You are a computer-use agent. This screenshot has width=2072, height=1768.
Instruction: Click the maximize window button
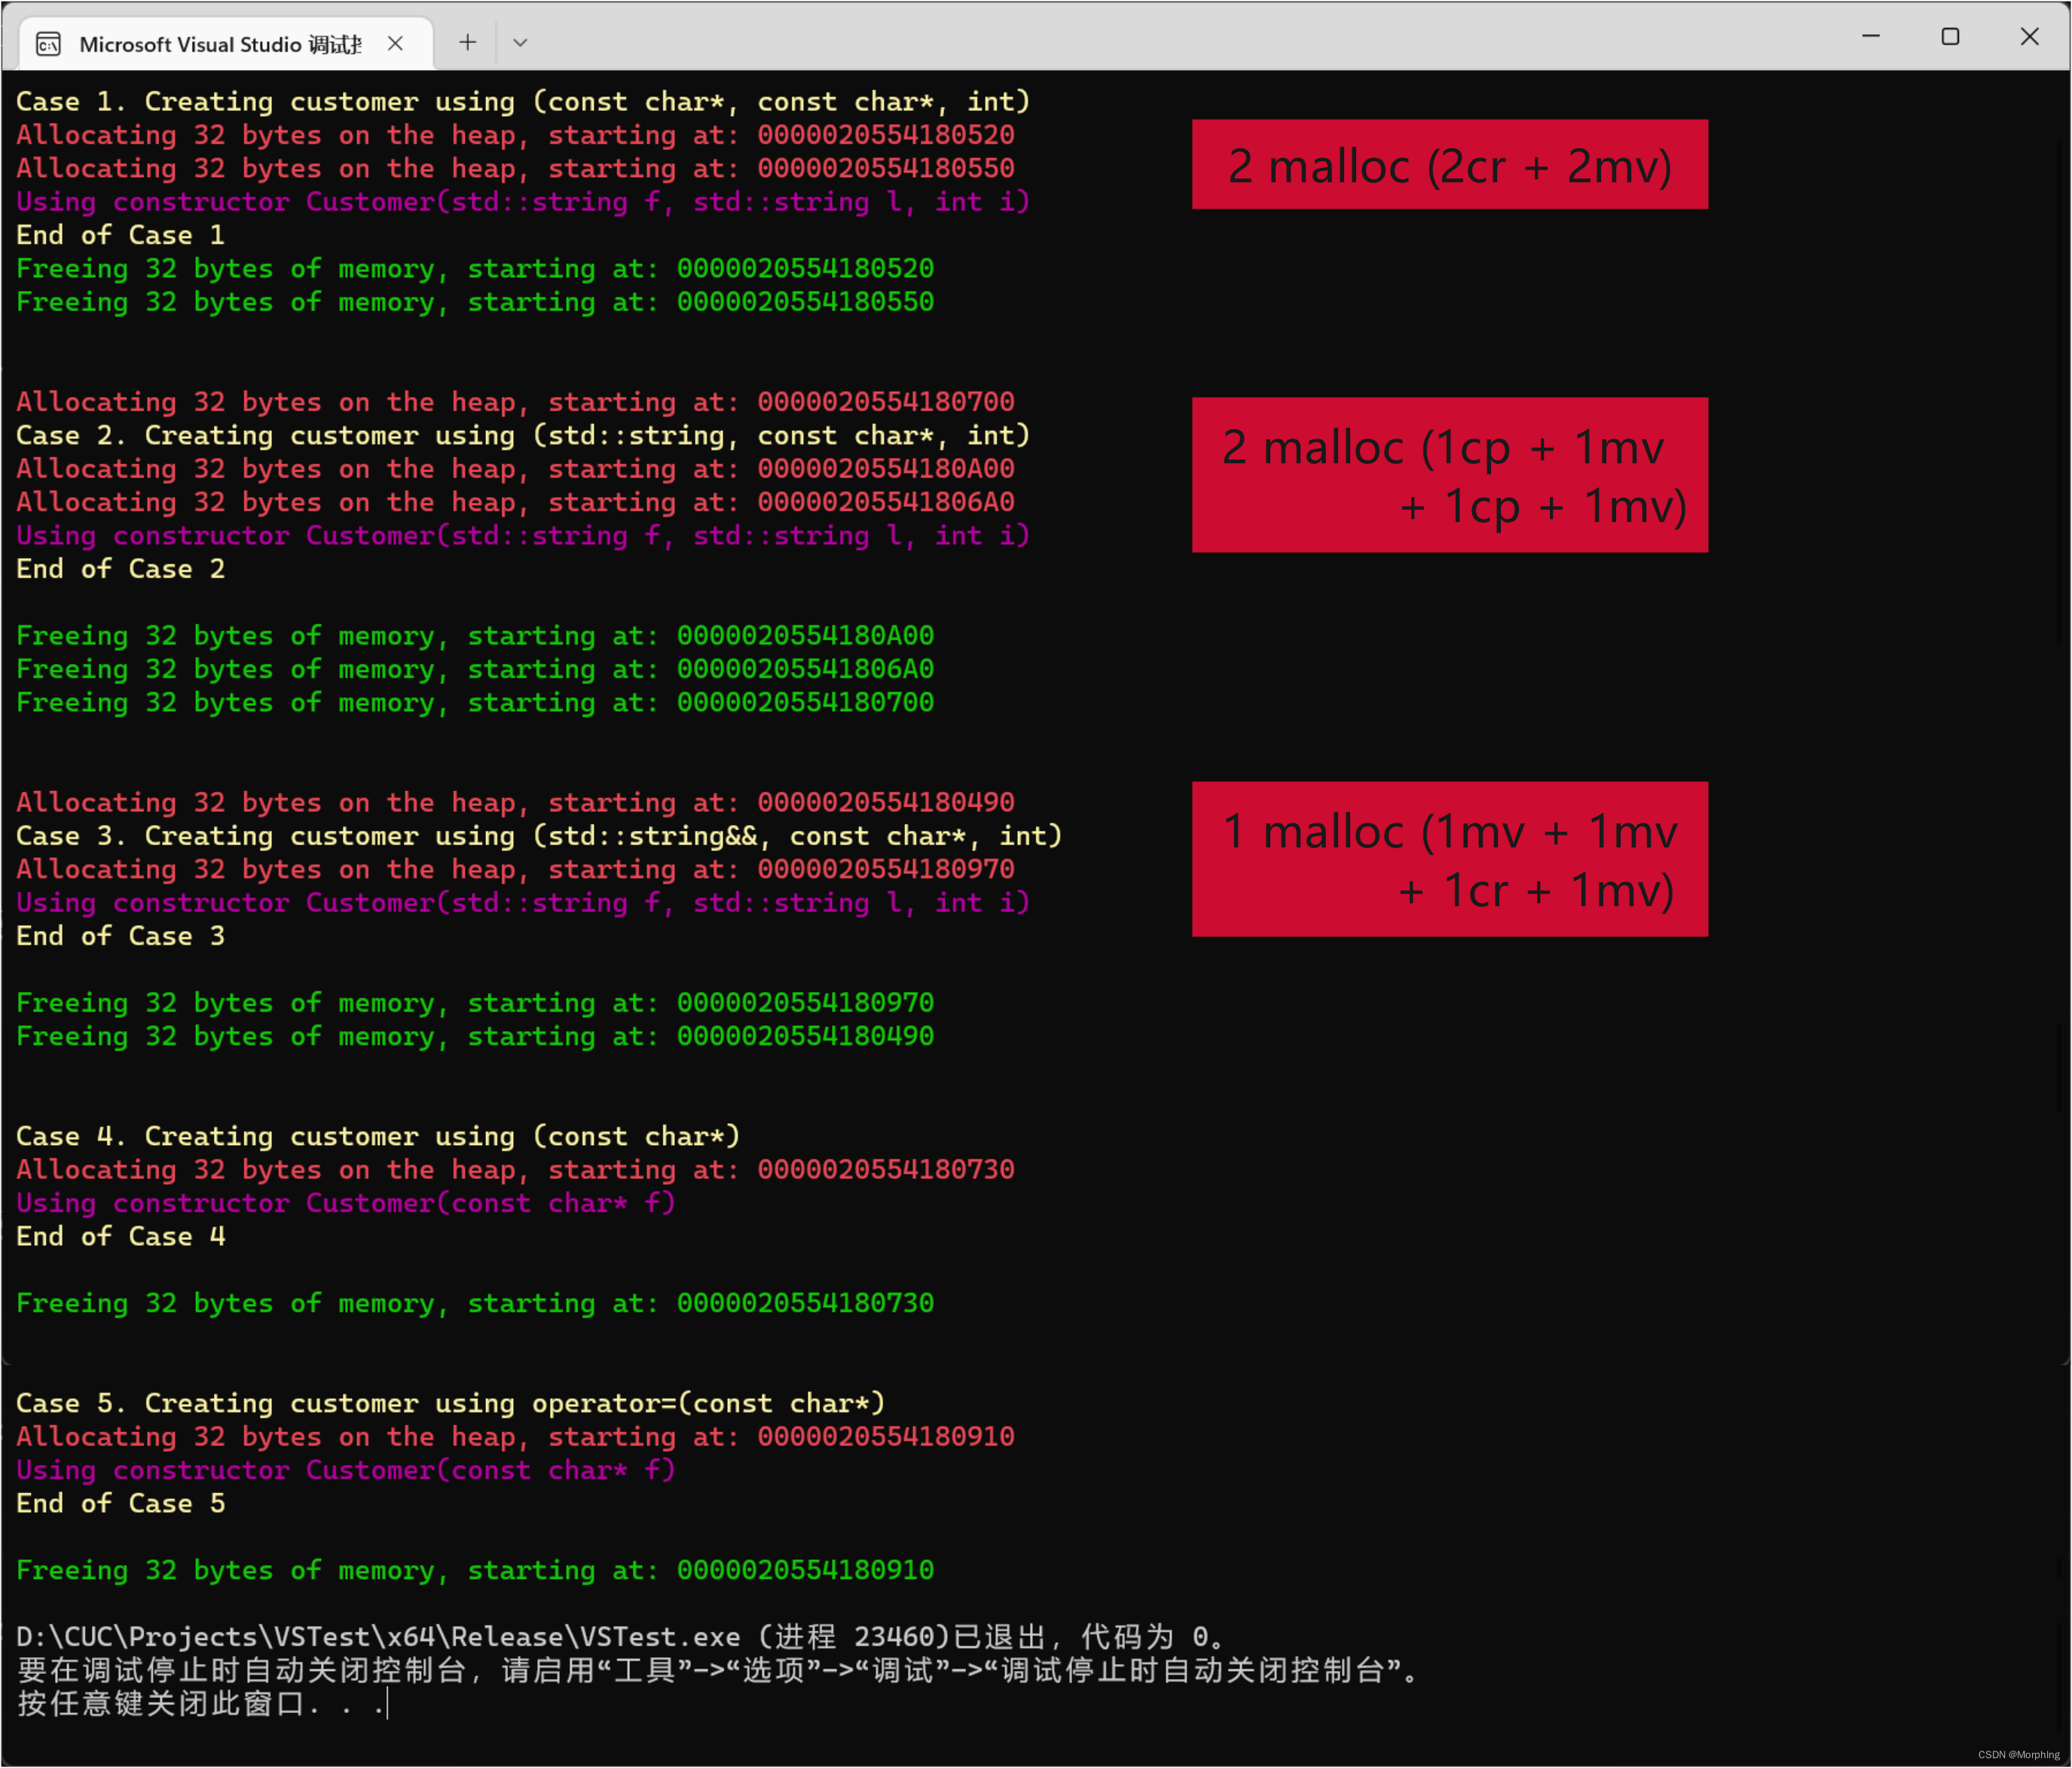coord(1951,38)
